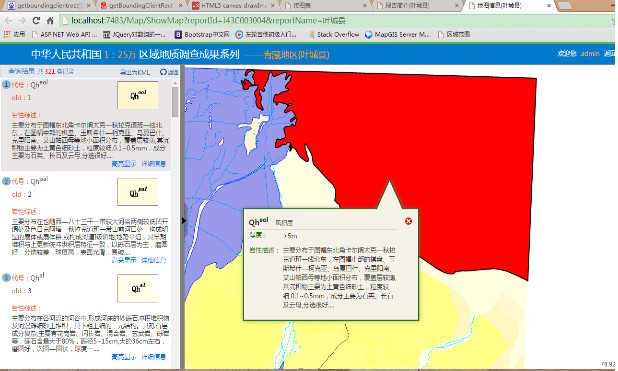618x371 pixels.
Task: Click the logout link beside admin
Action: click(x=609, y=54)
